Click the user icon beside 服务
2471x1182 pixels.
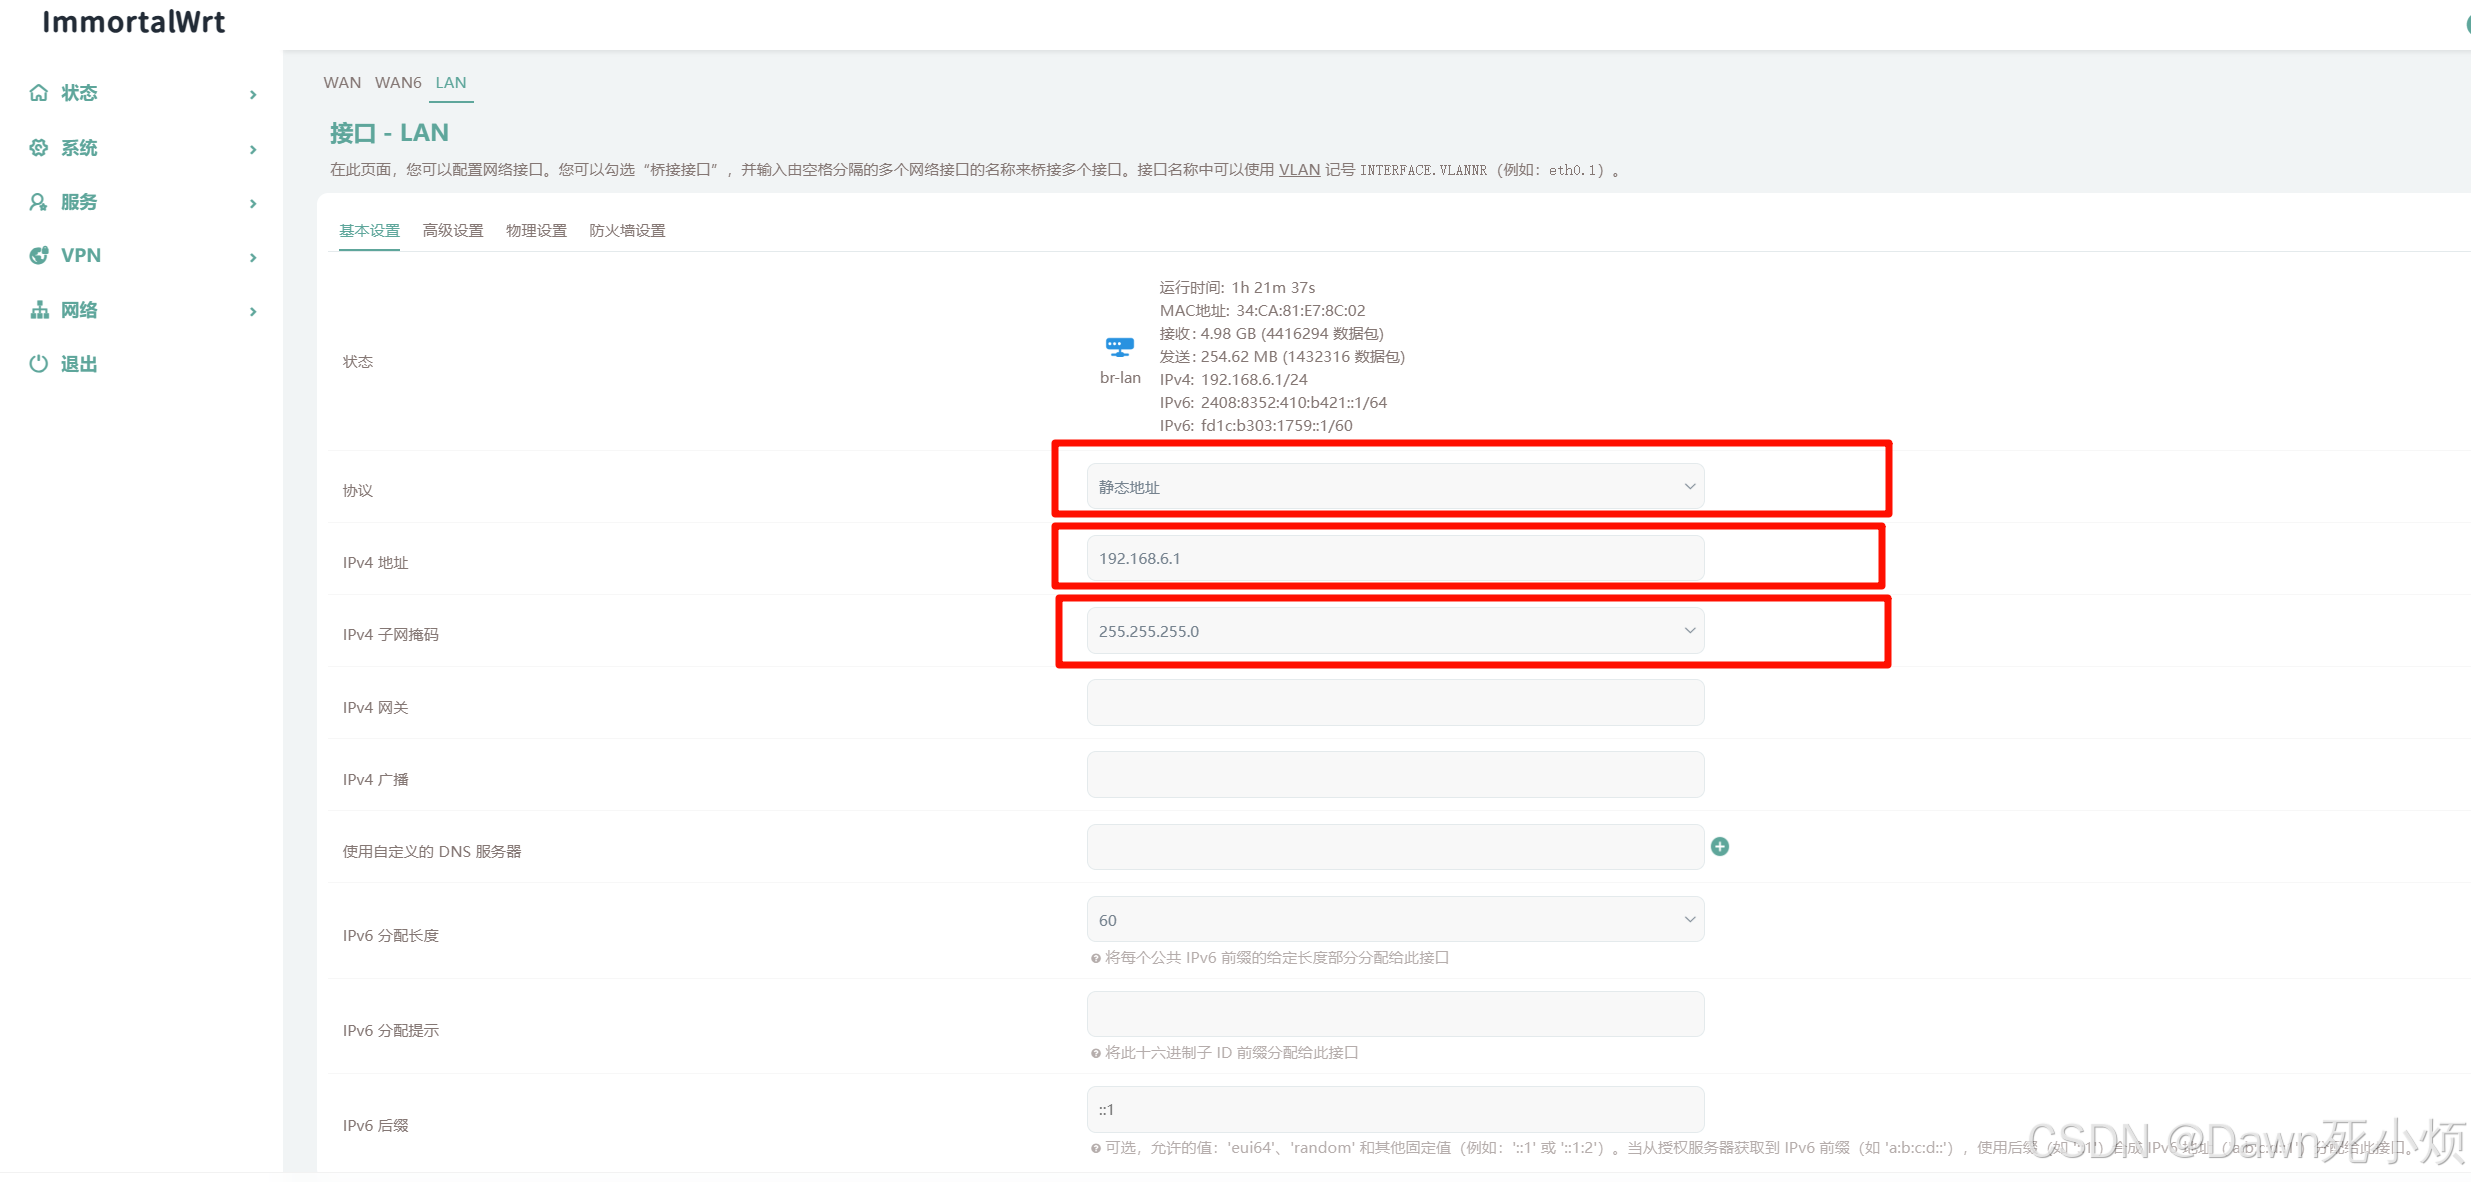[39, 202]
